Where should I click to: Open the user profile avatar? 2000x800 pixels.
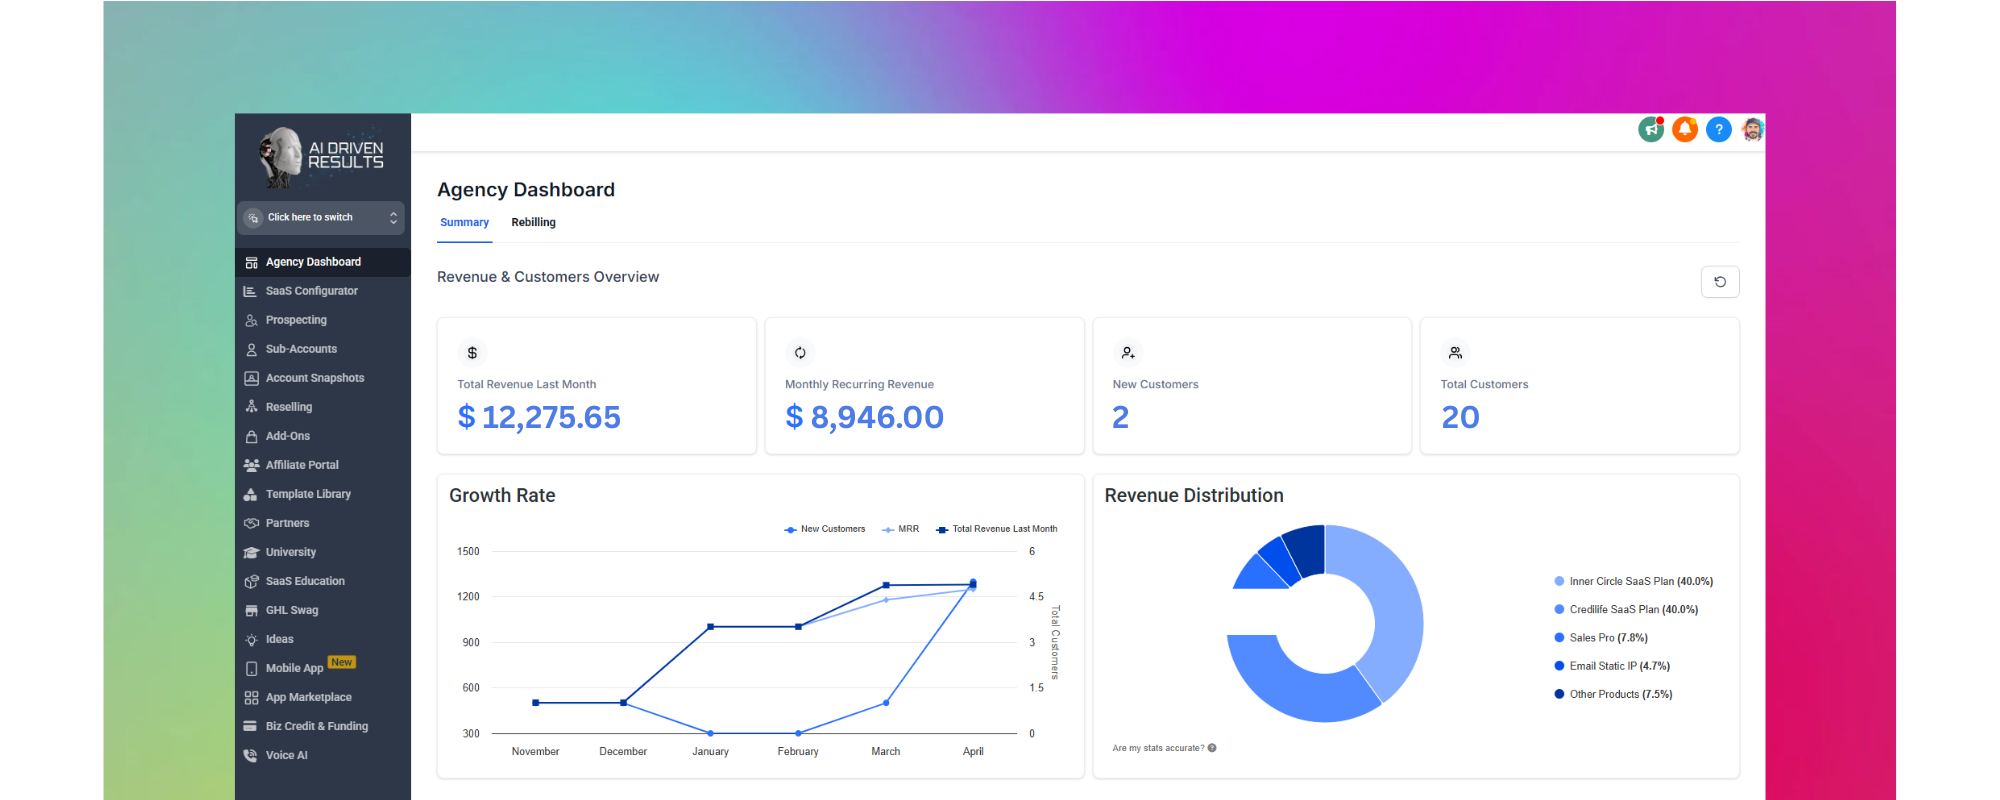coord(1753,129)
